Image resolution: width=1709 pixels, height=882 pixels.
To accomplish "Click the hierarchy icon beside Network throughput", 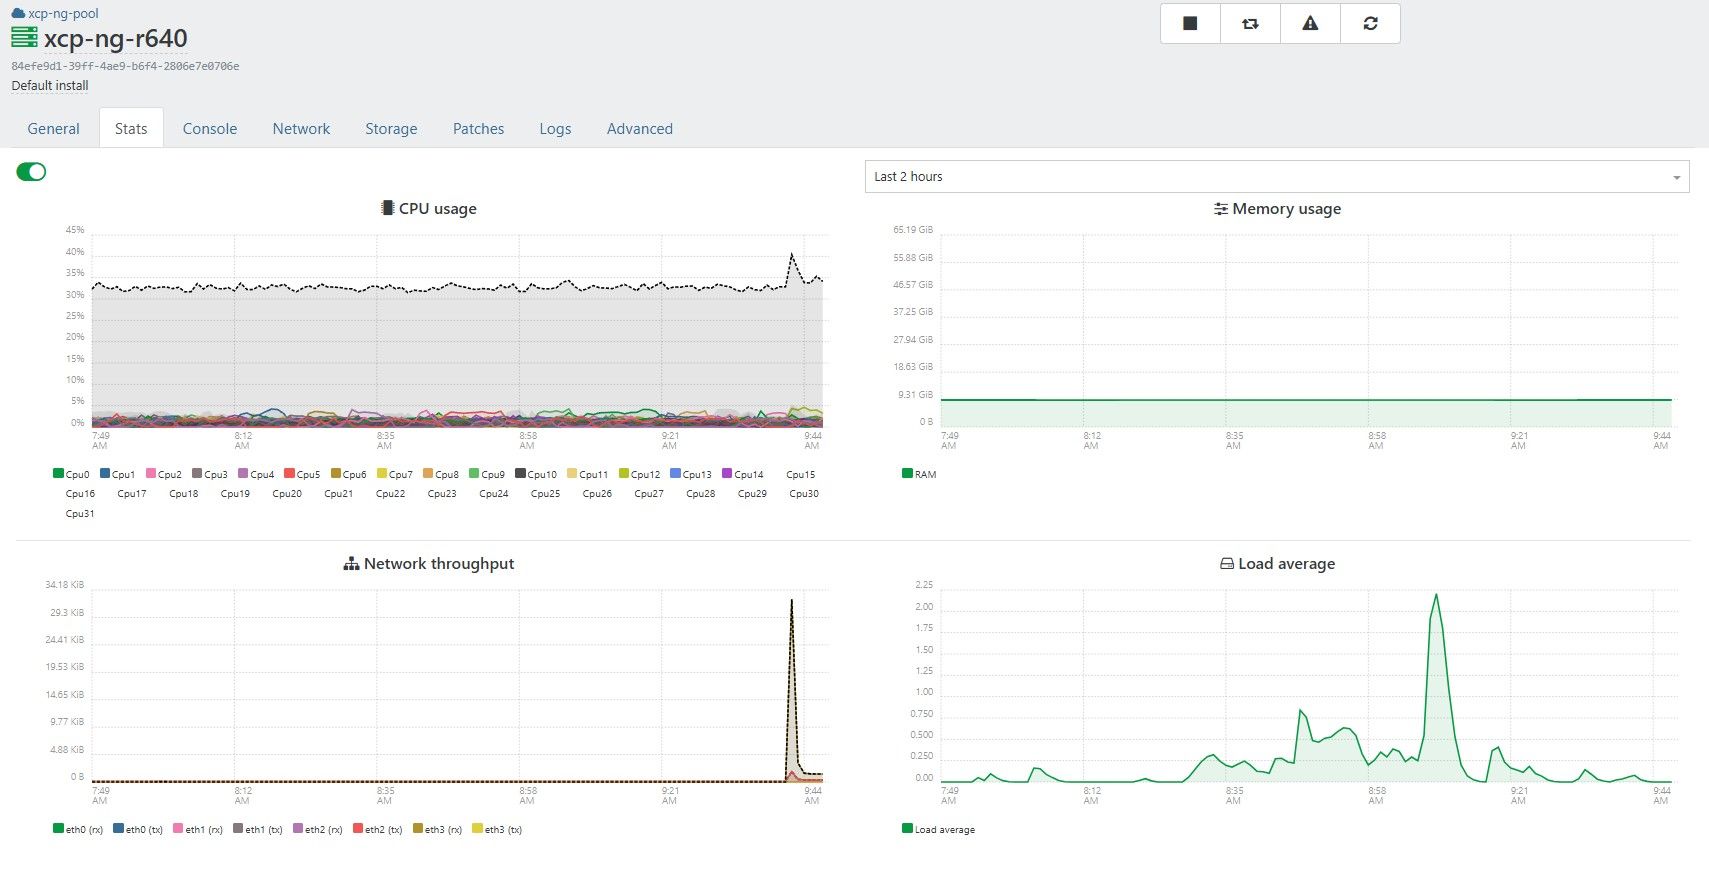I will [x=351, y=564].
